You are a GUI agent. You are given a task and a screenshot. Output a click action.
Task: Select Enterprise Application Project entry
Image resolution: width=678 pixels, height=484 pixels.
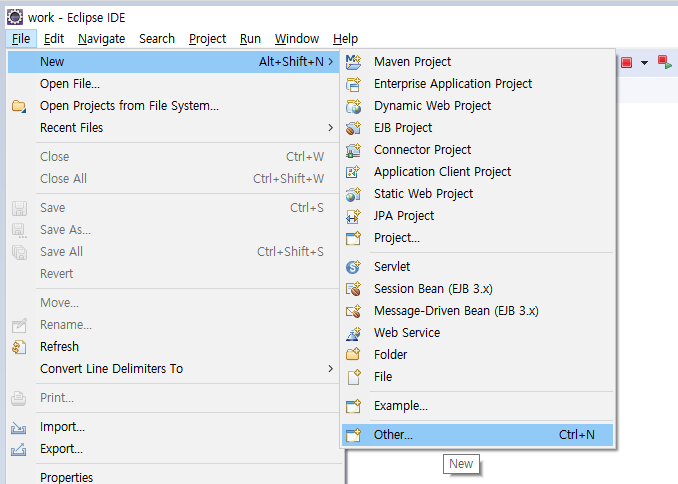pos(478,84)
